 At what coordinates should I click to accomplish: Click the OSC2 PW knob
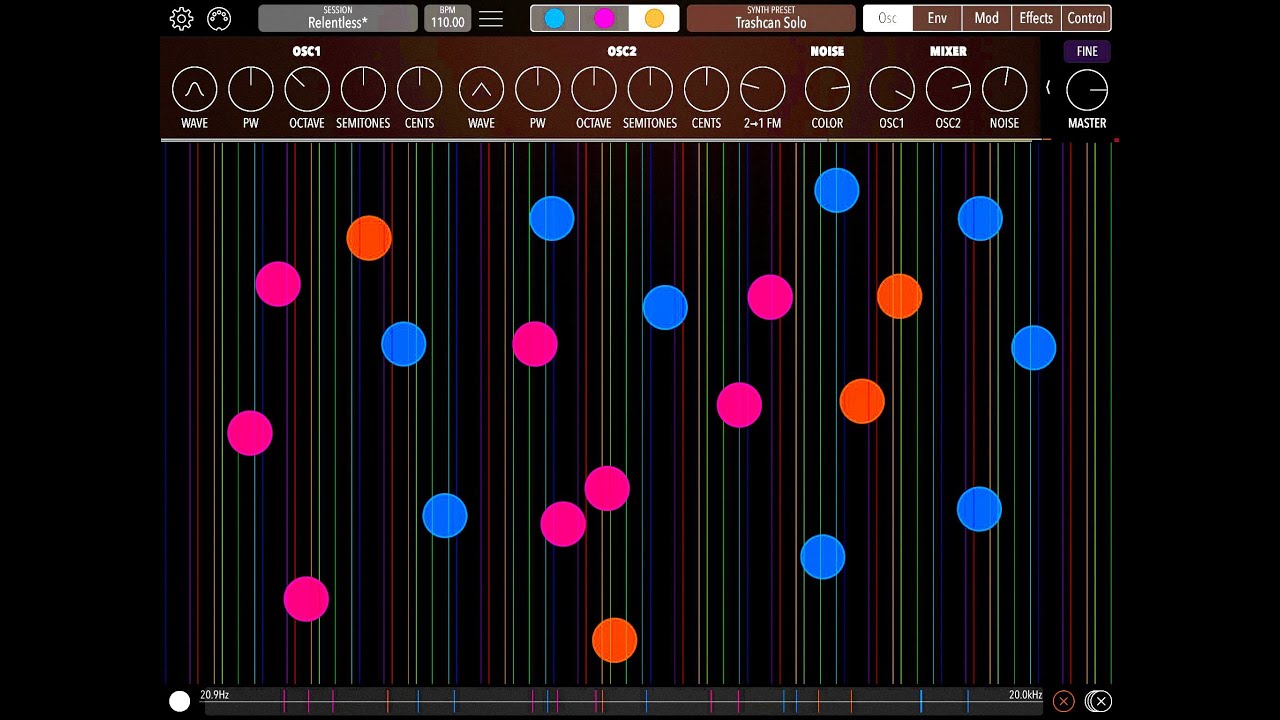(x=537, y=90)
